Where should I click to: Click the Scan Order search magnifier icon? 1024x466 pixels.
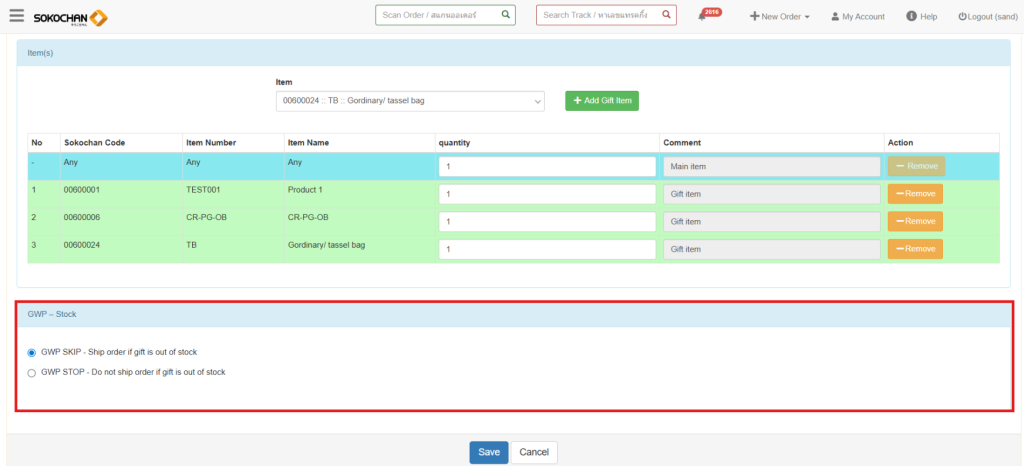(x=506, y=15)
